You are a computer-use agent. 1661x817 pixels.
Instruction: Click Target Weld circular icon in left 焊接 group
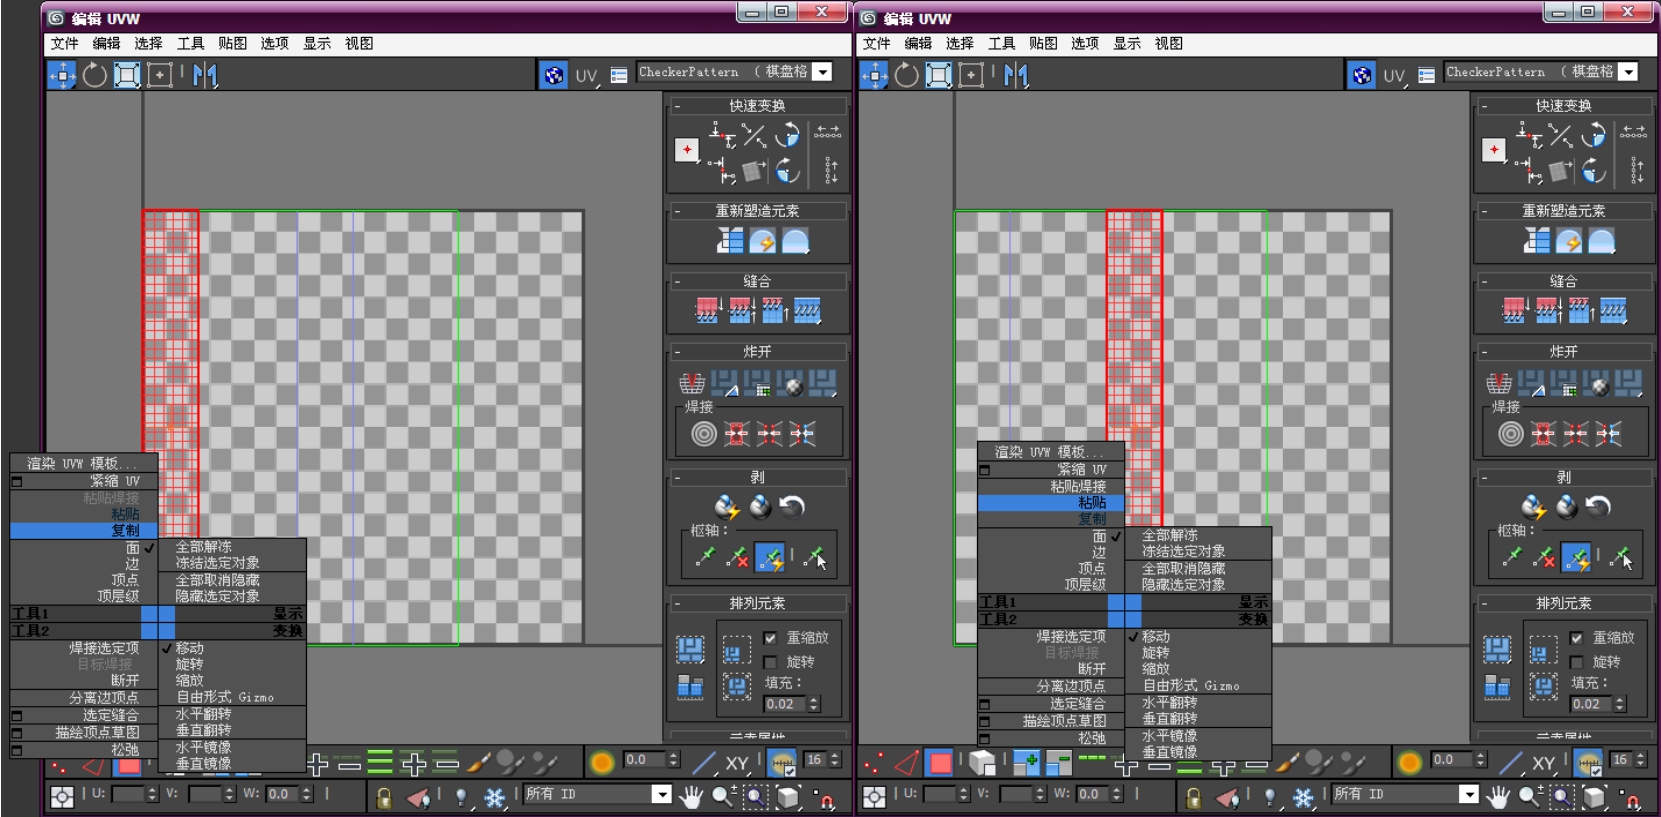point(704,434)
